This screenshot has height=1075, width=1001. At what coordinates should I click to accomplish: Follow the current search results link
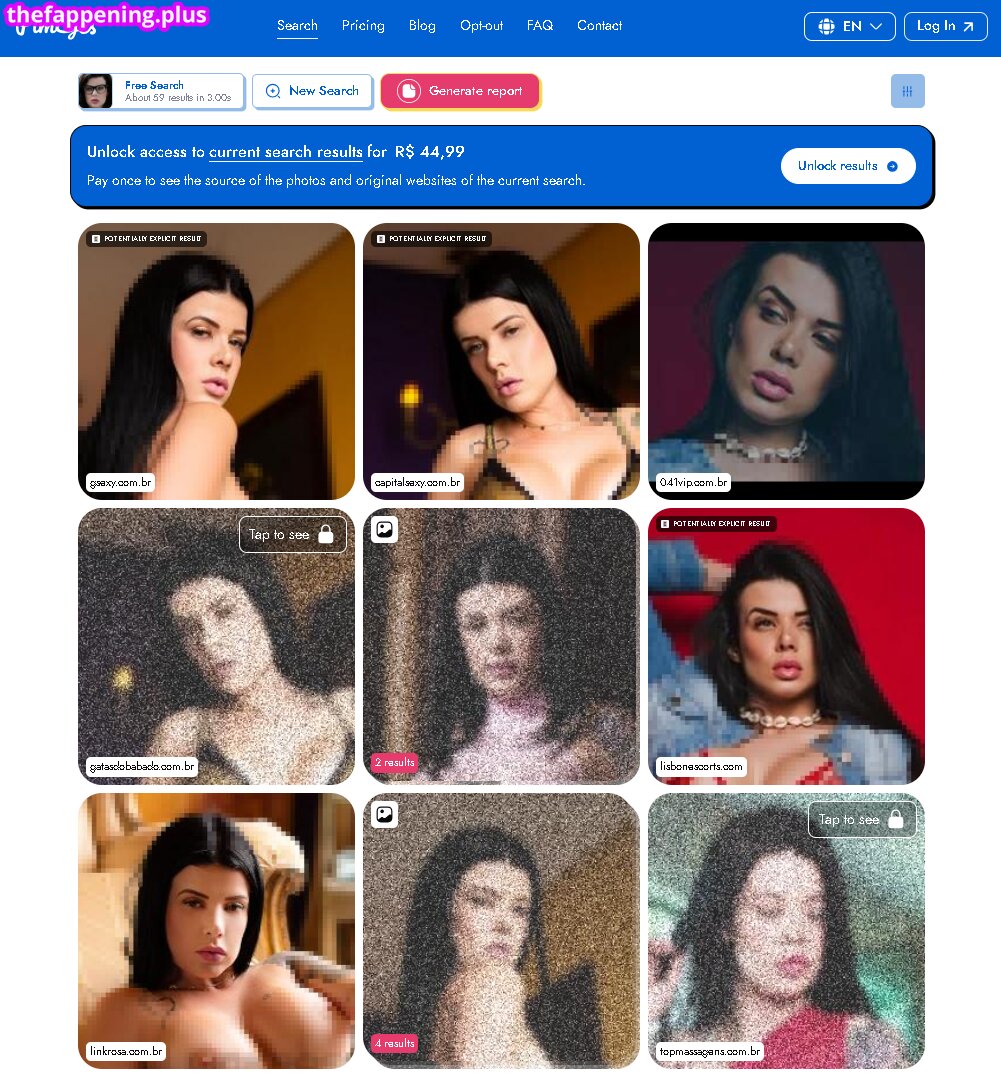pyautogui.click(x=285, y=152)
